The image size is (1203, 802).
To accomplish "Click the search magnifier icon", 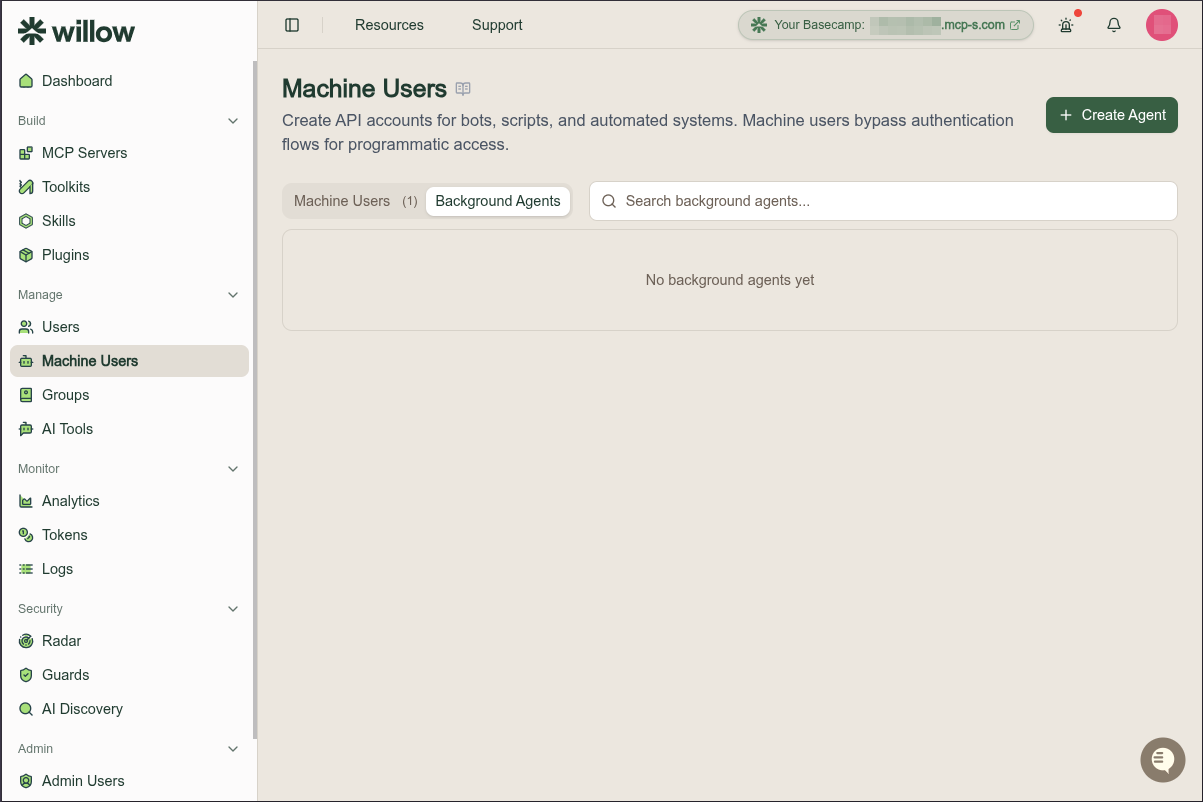I will [x=609, y=201].
